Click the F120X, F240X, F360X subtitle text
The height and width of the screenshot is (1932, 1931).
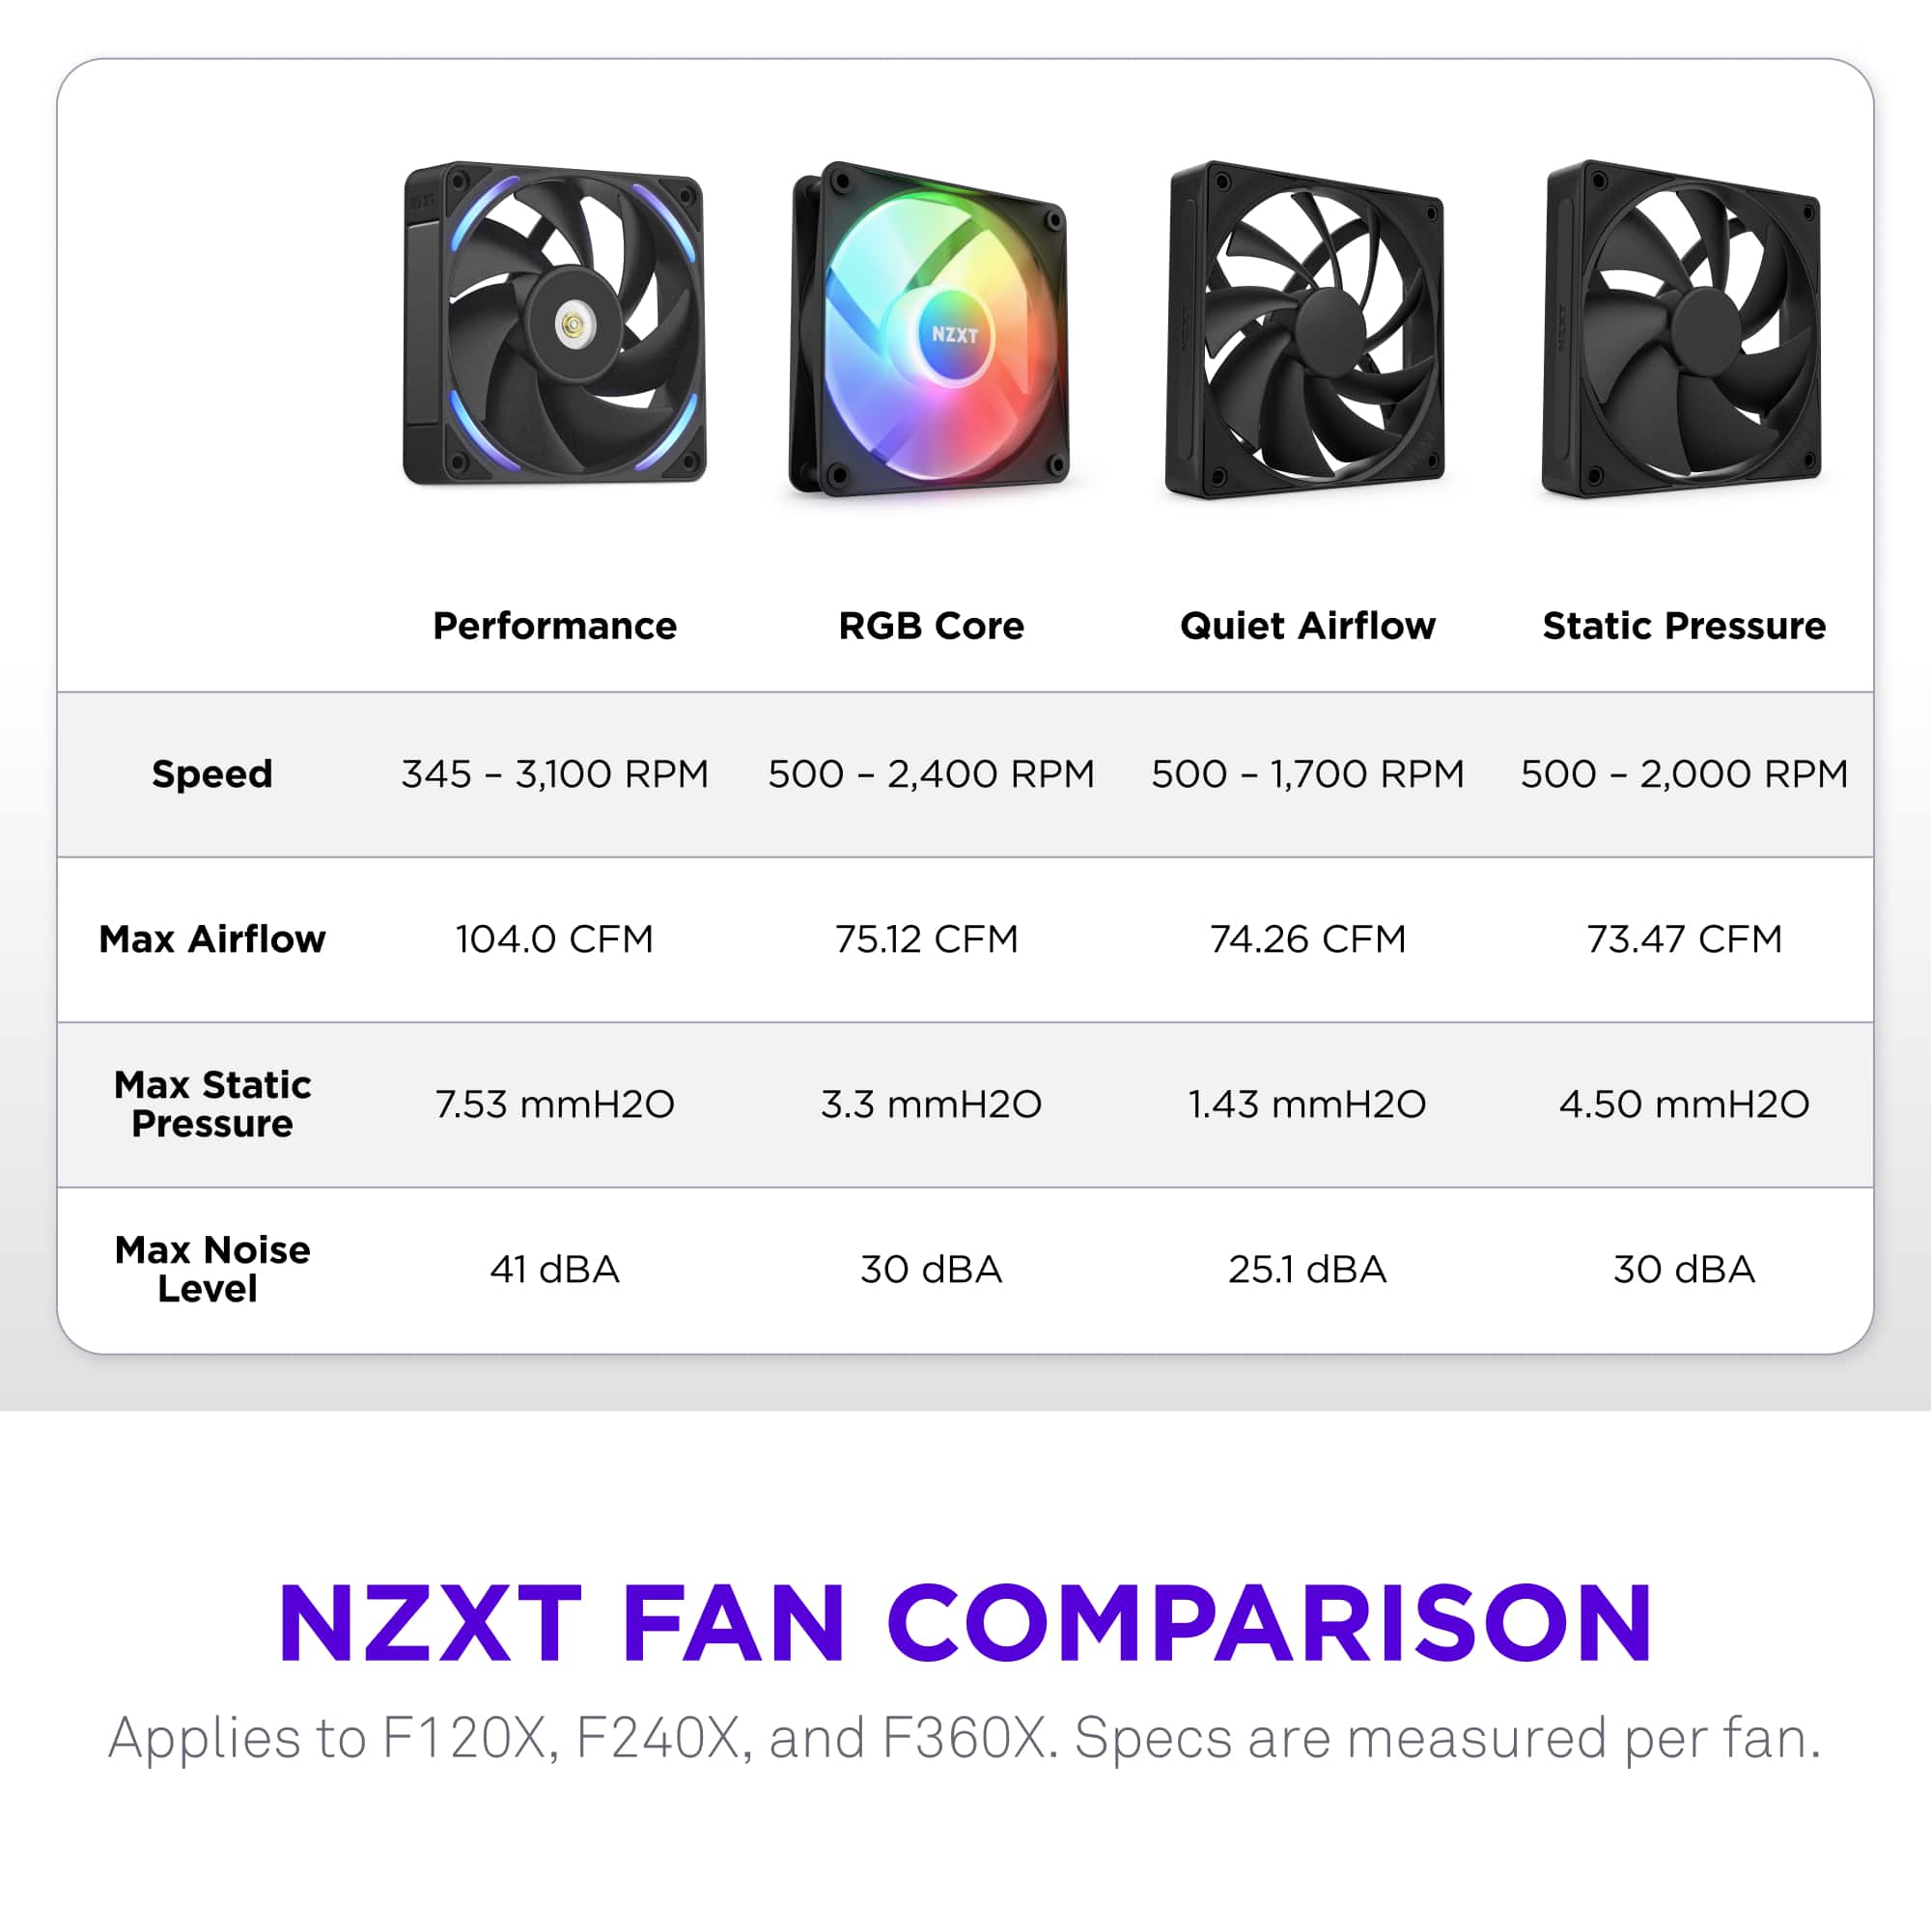tap(965, 1738)
